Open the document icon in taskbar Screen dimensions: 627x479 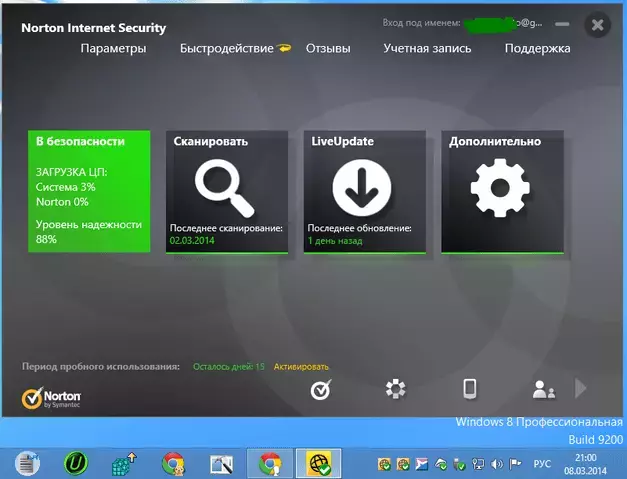click(28, 464)
